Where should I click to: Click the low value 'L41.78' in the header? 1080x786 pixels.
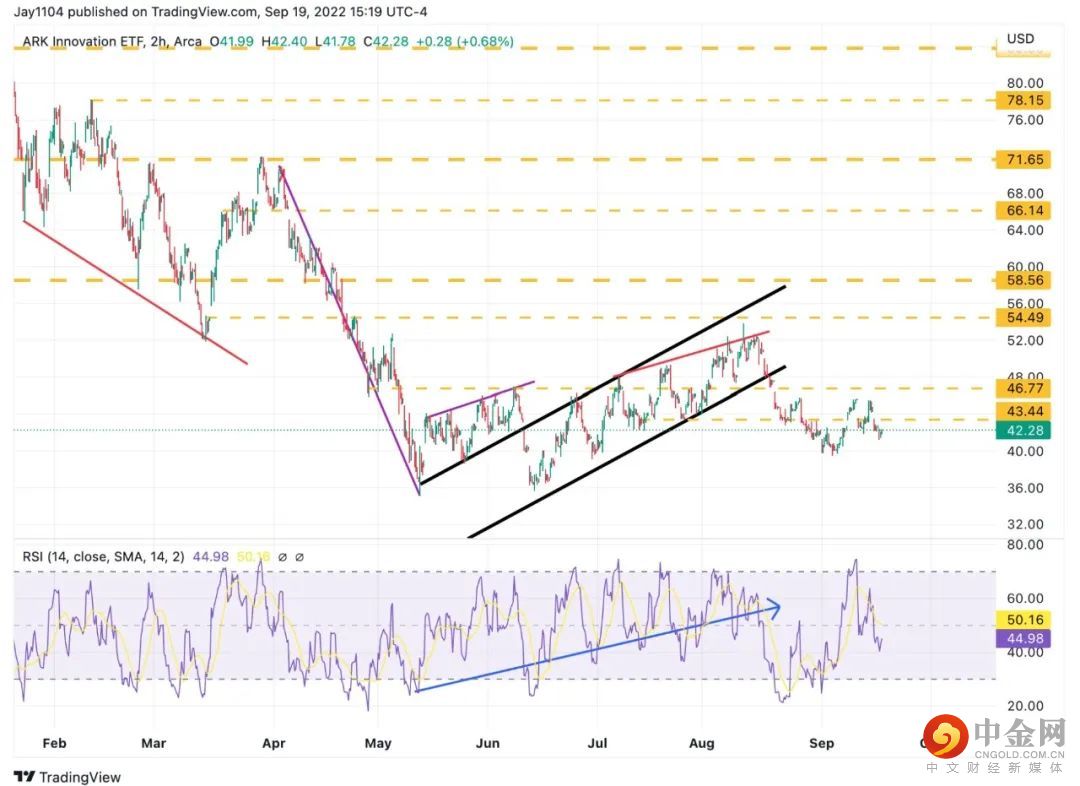tap(335, 41)
